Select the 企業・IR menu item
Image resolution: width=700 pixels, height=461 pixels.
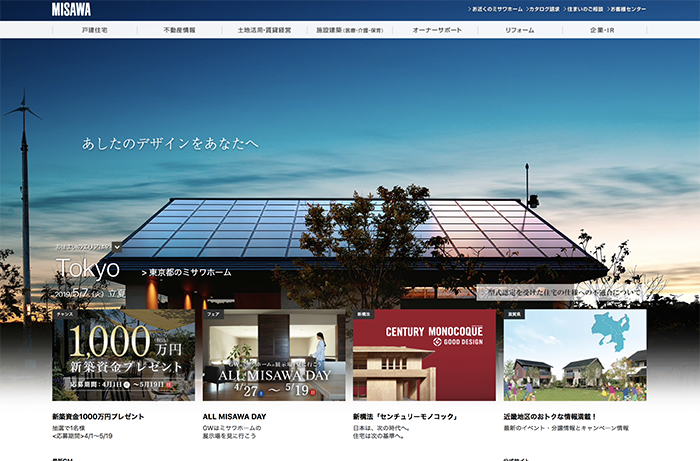pyautogui.click(x=602, y=30)
